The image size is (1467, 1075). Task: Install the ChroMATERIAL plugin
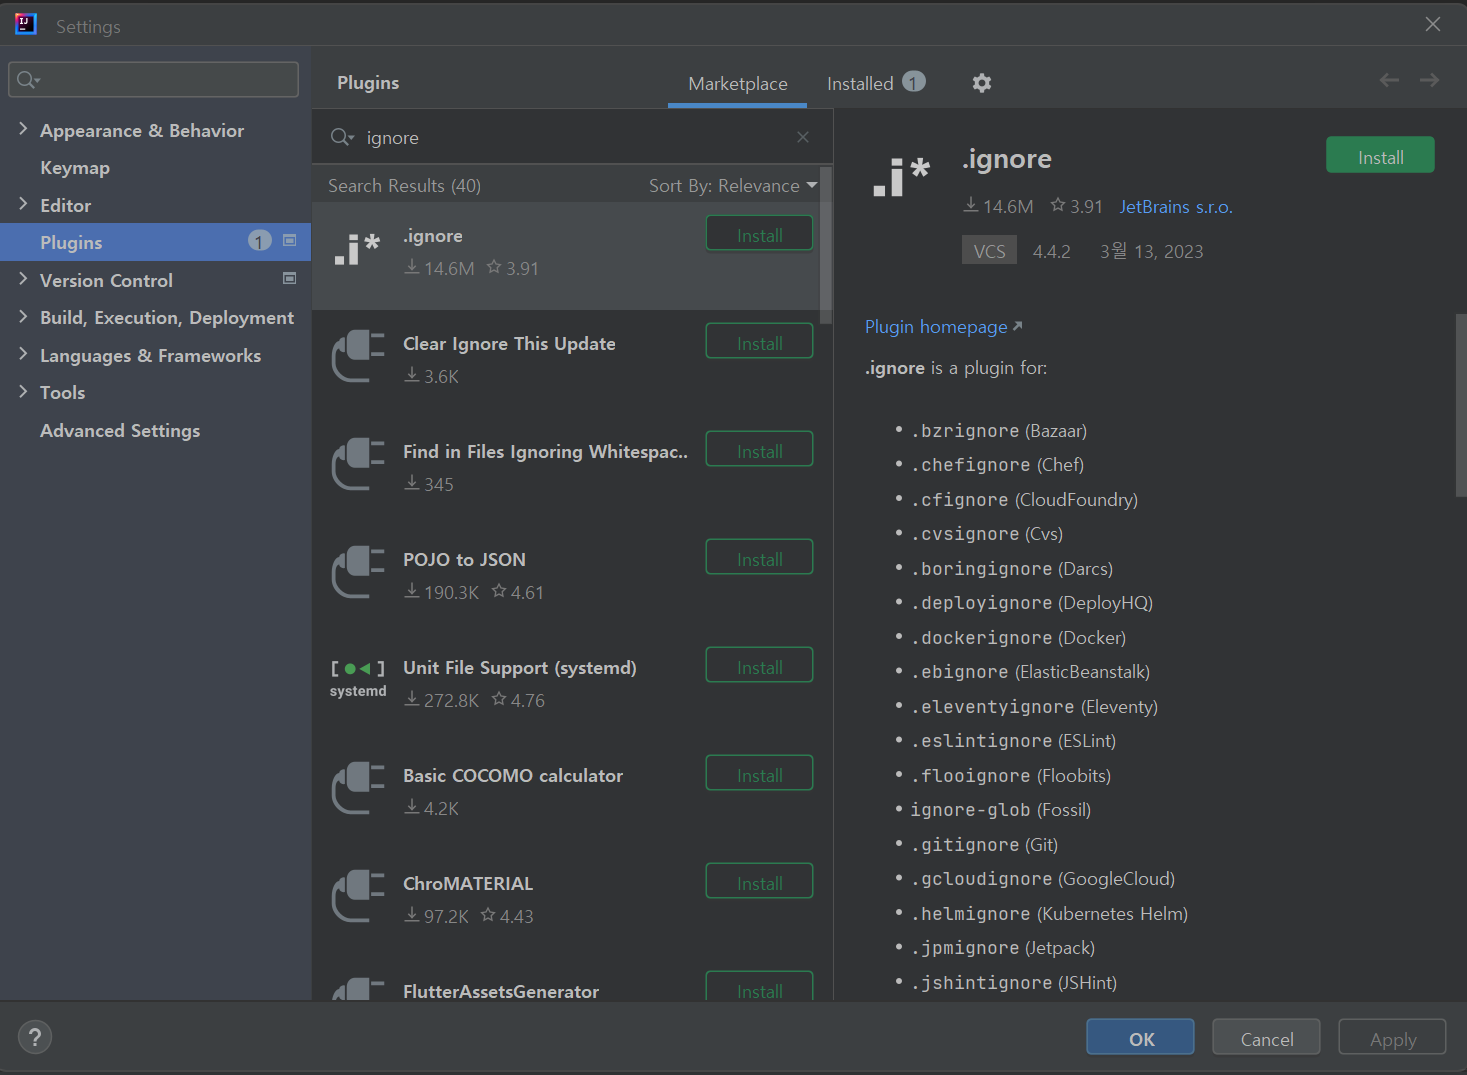[760, 883]
